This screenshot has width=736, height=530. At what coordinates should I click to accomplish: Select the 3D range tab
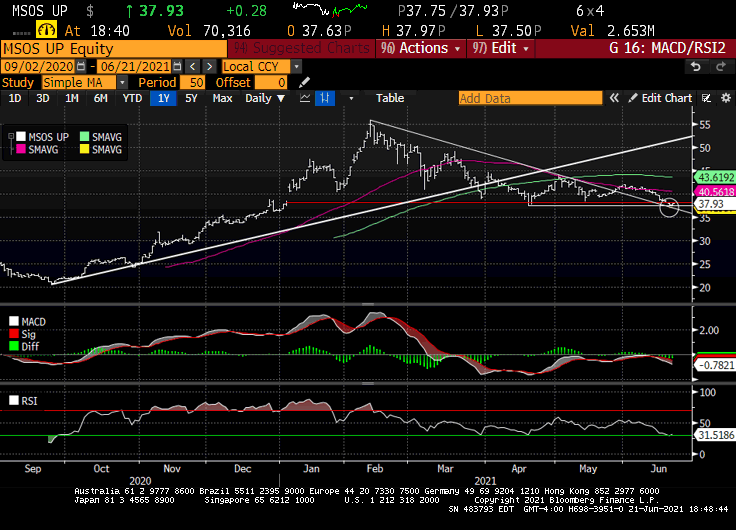click(x=43, y=98)
